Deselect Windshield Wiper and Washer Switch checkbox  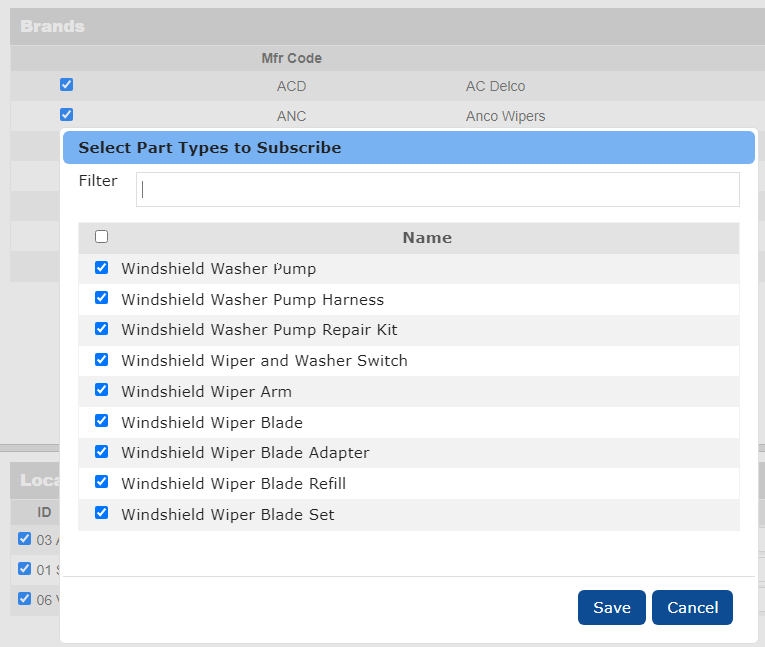pos(101,360)
